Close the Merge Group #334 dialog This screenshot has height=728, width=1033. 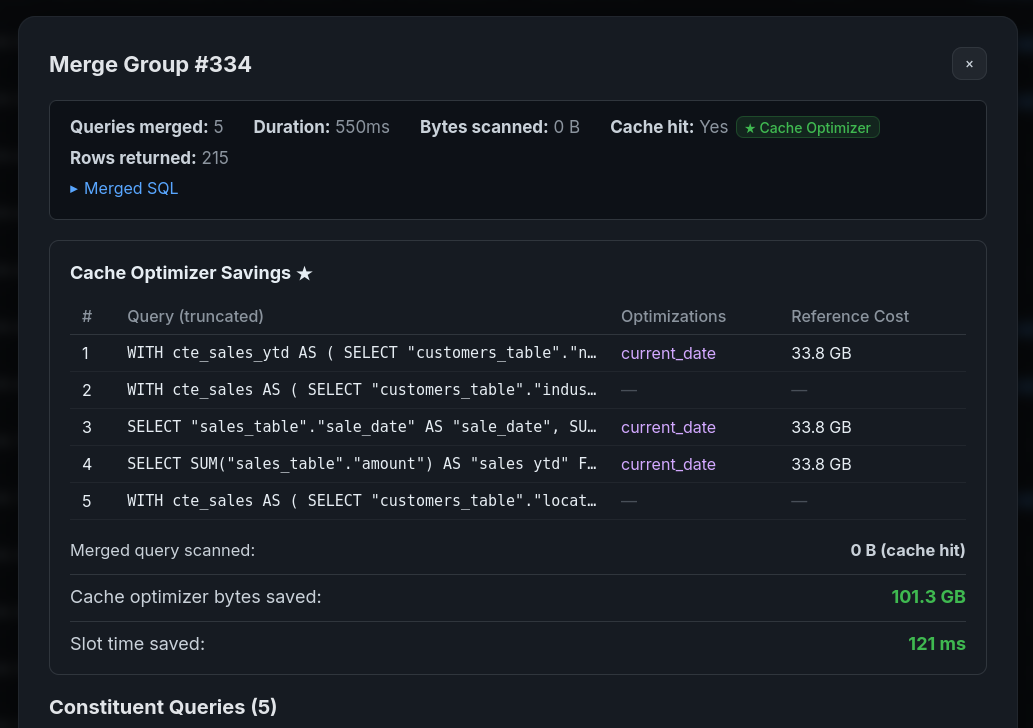coord(969,63)
